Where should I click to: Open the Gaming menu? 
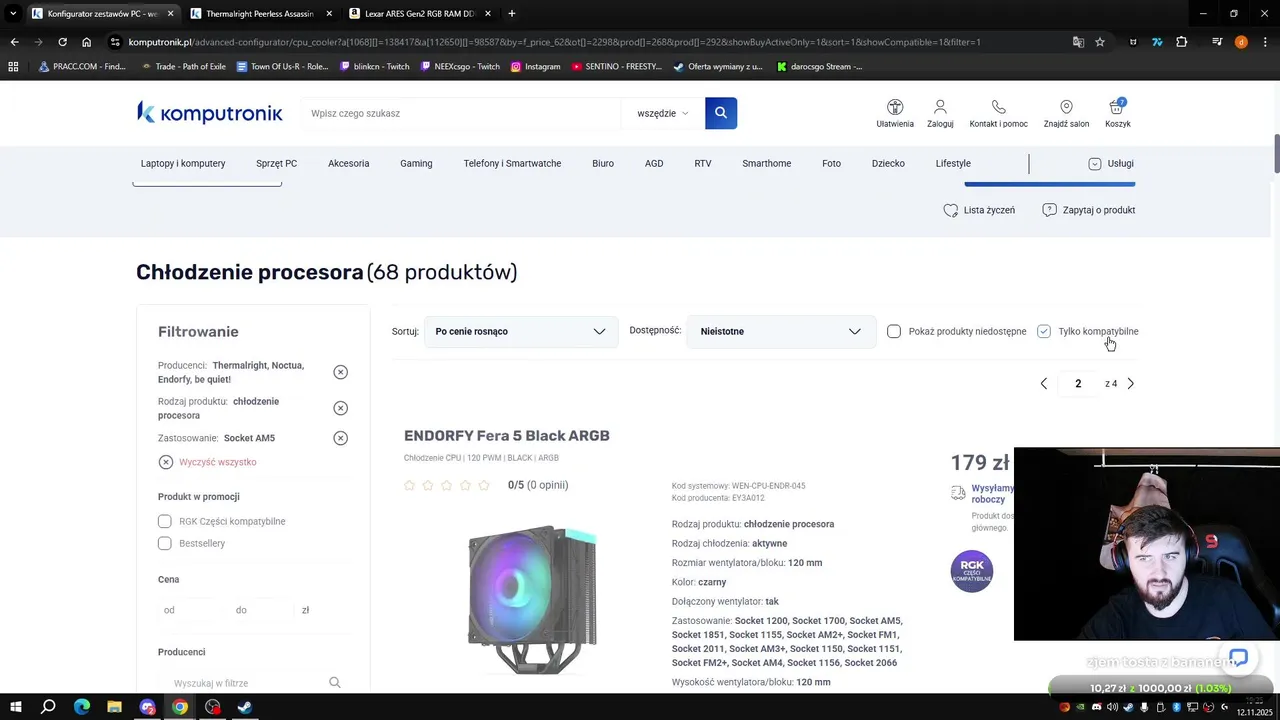click(x=416, y=163)
